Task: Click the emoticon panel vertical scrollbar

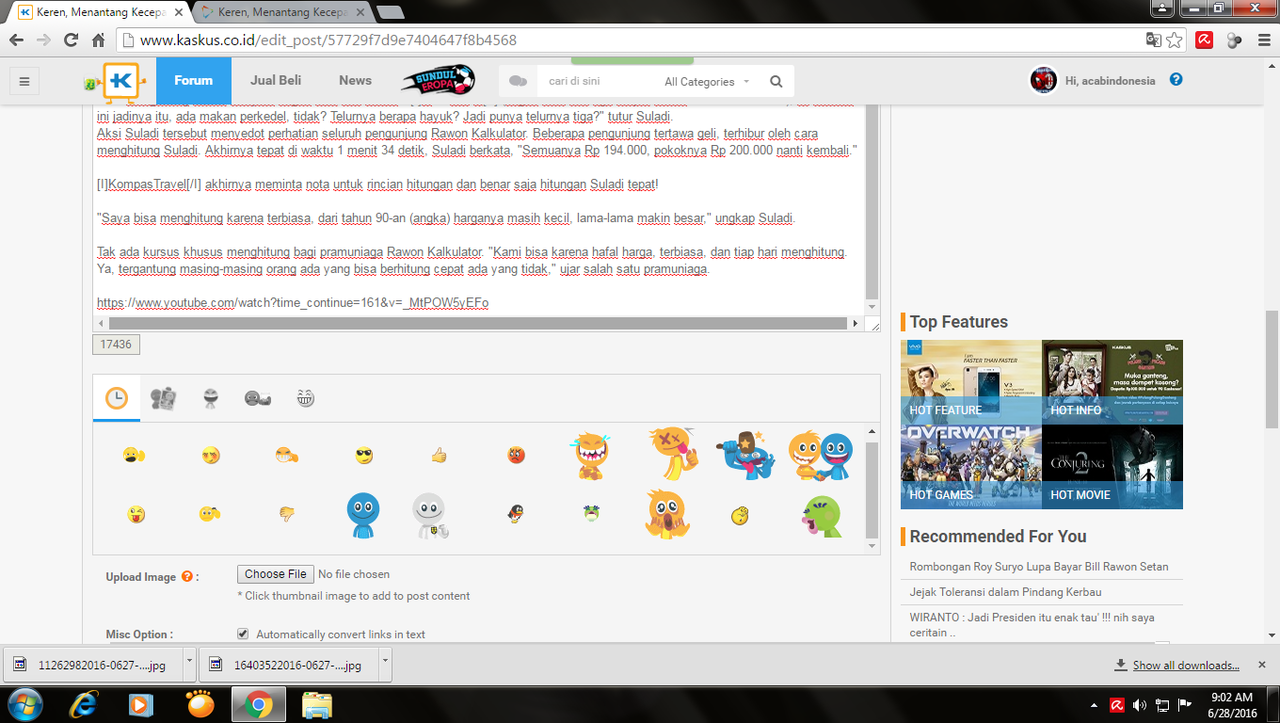Action: tap(873, 489)
